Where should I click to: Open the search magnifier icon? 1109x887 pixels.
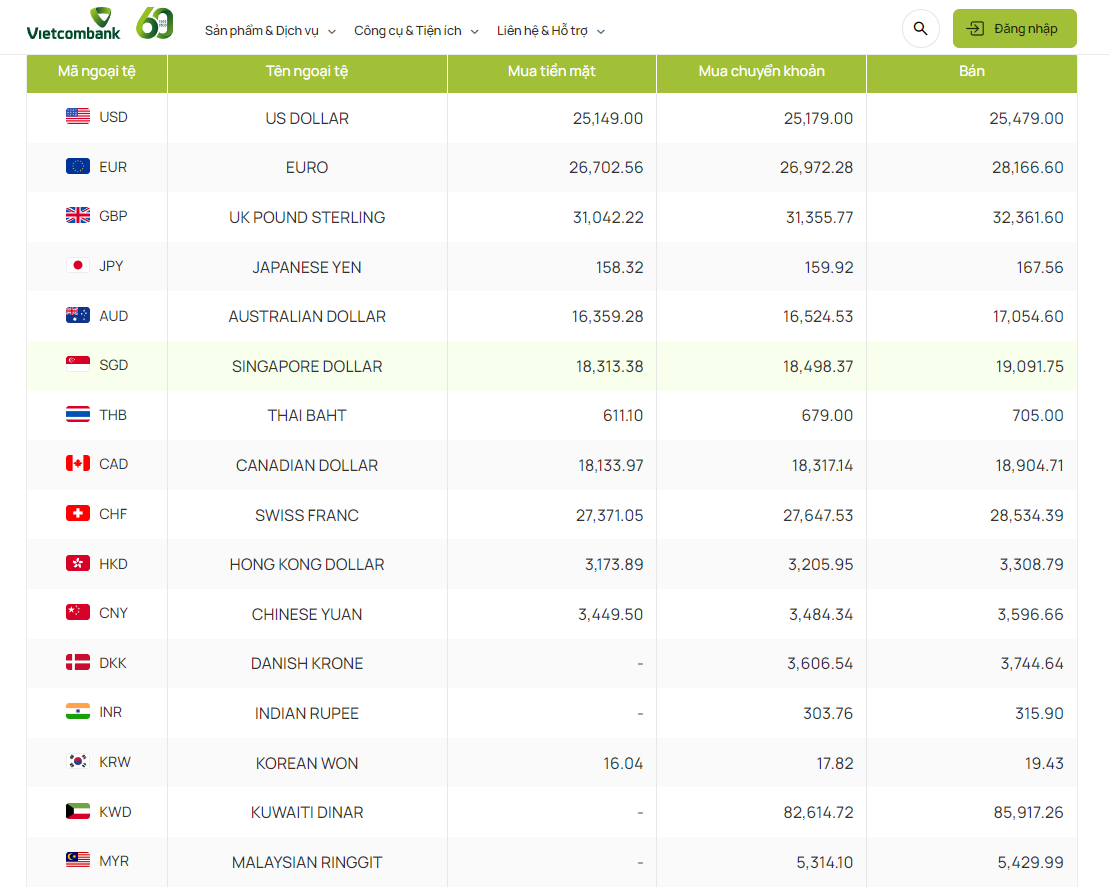point(920,29)
